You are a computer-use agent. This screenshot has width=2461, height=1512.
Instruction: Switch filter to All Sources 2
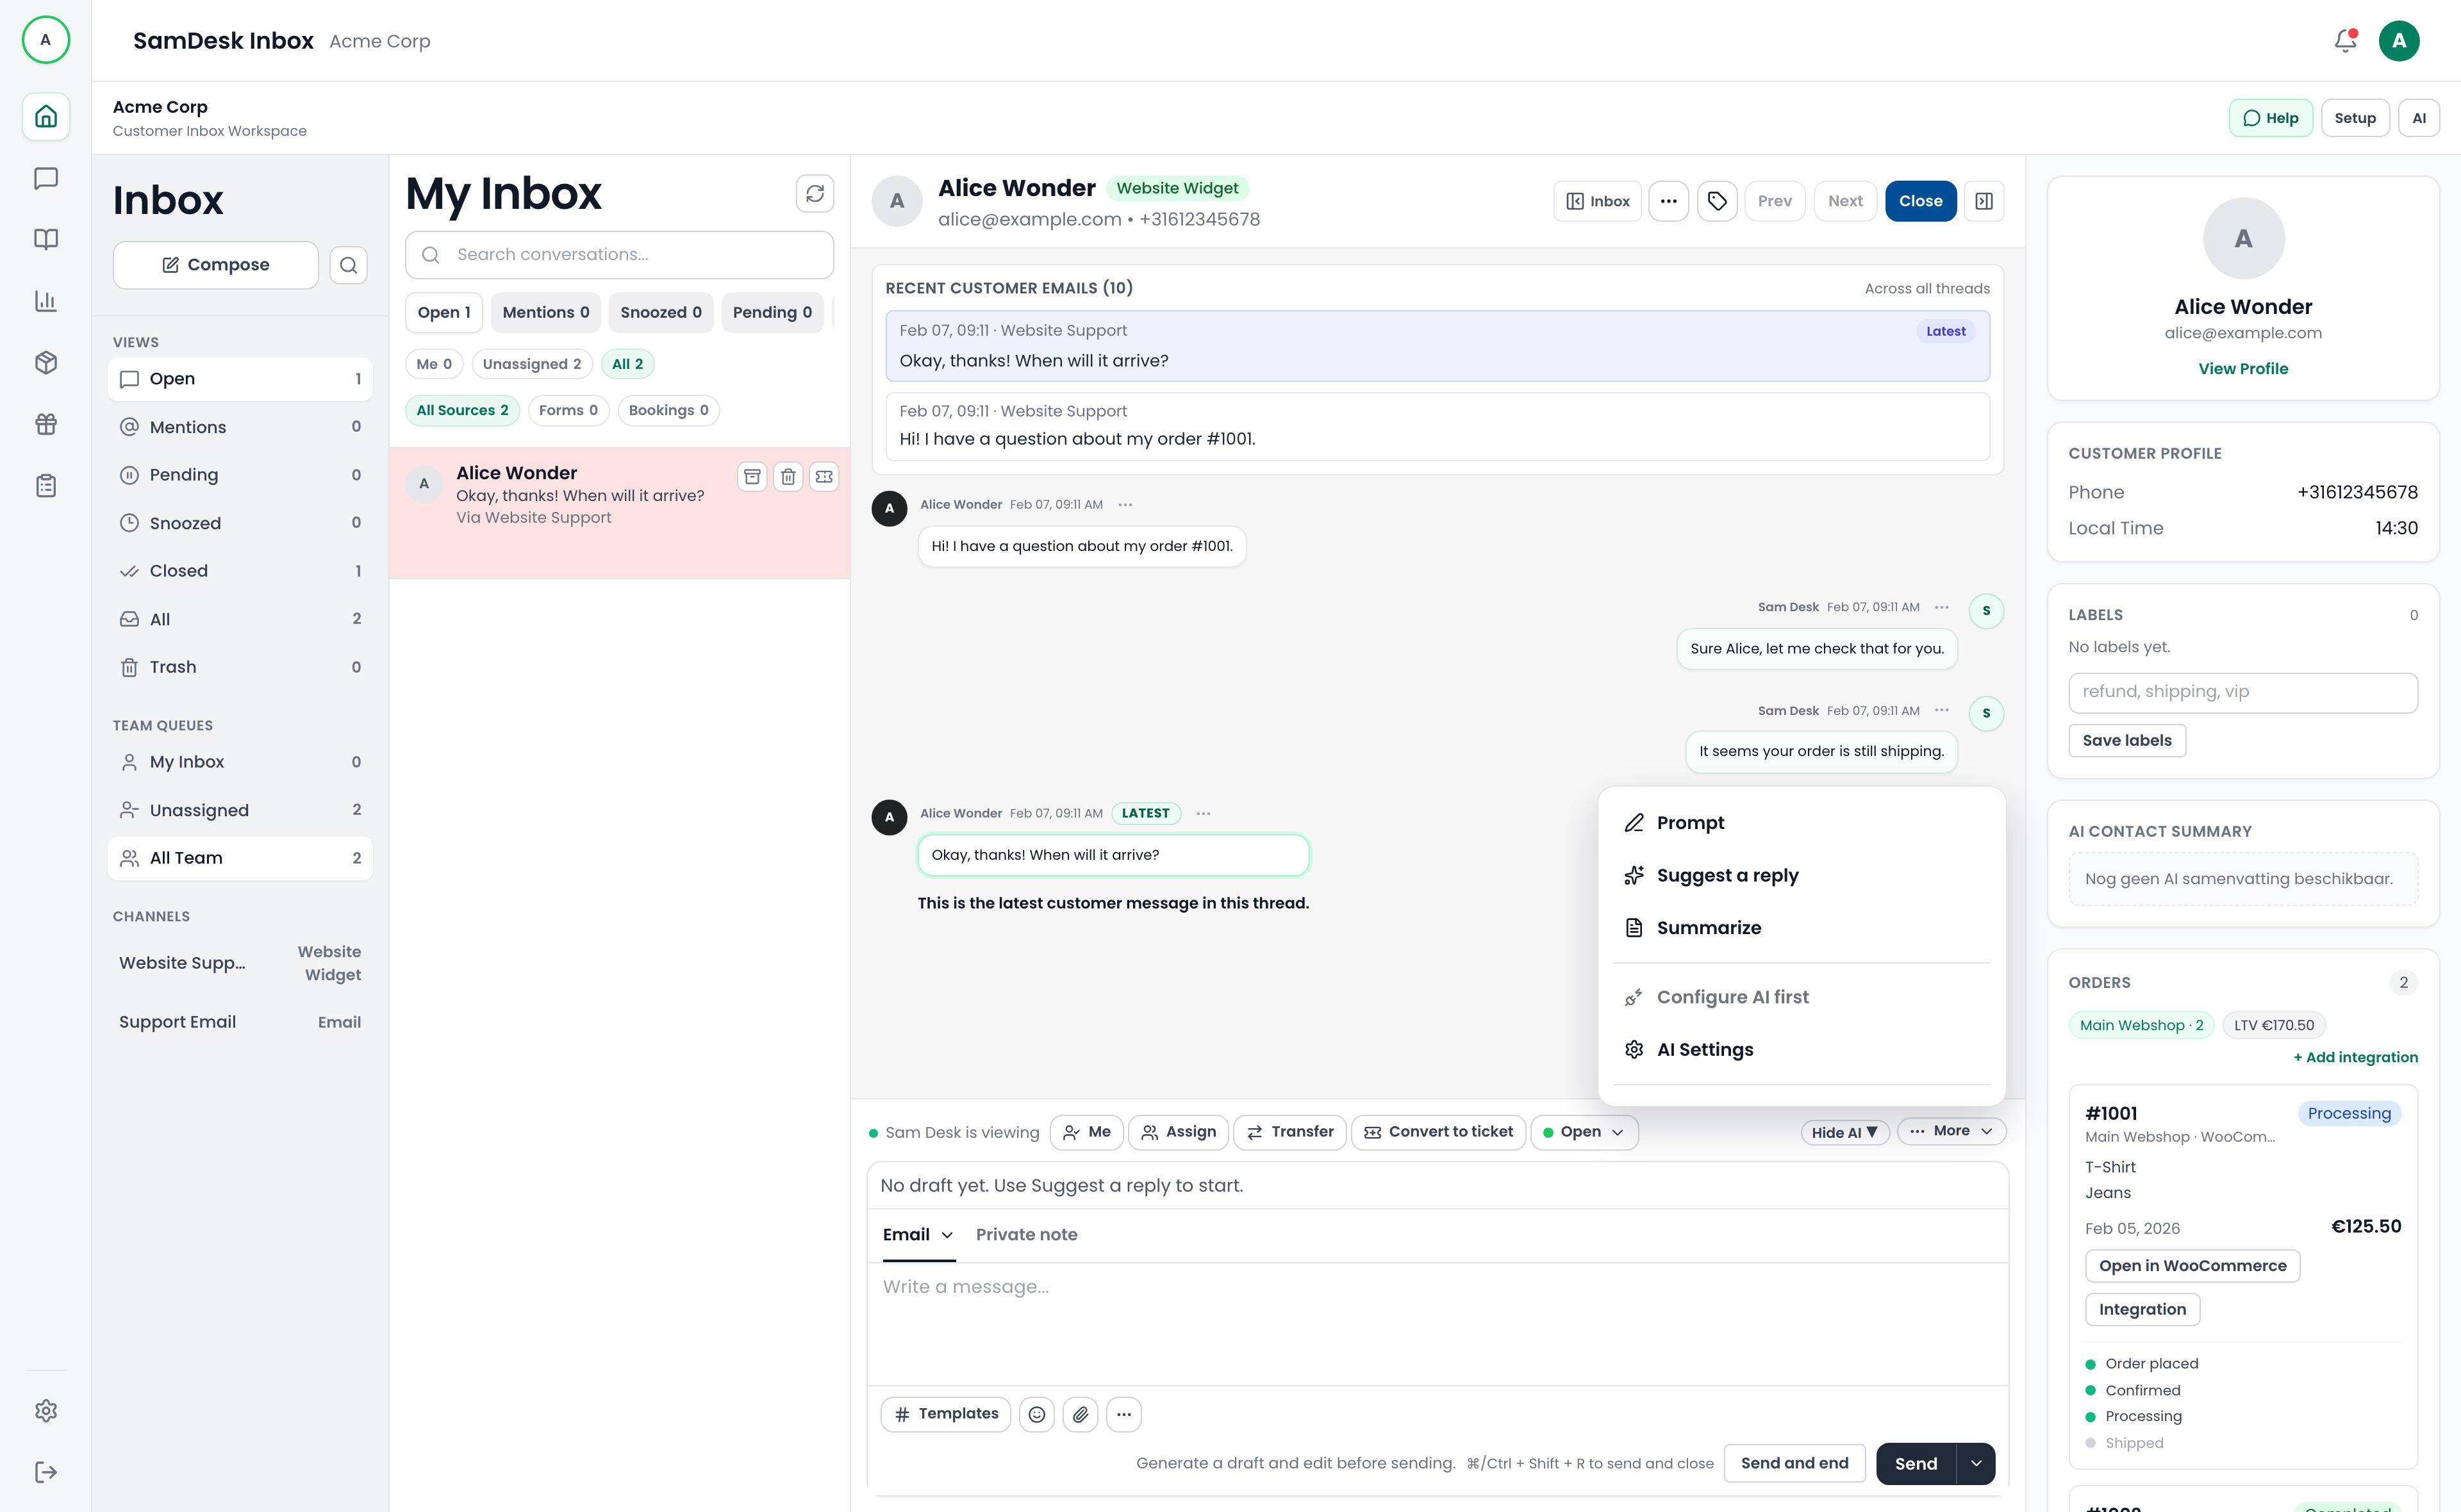461,410
